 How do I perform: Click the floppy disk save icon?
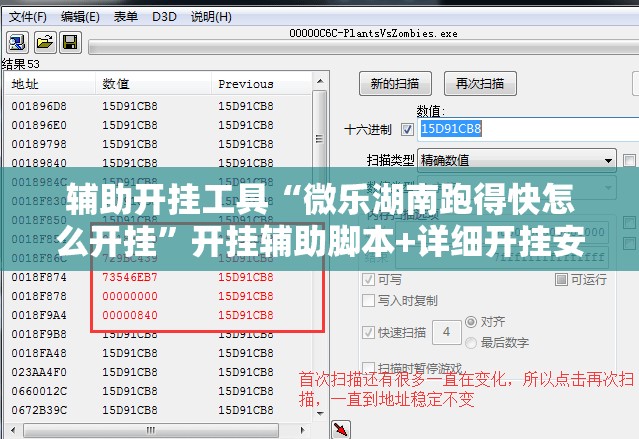[x=70, y=42]
